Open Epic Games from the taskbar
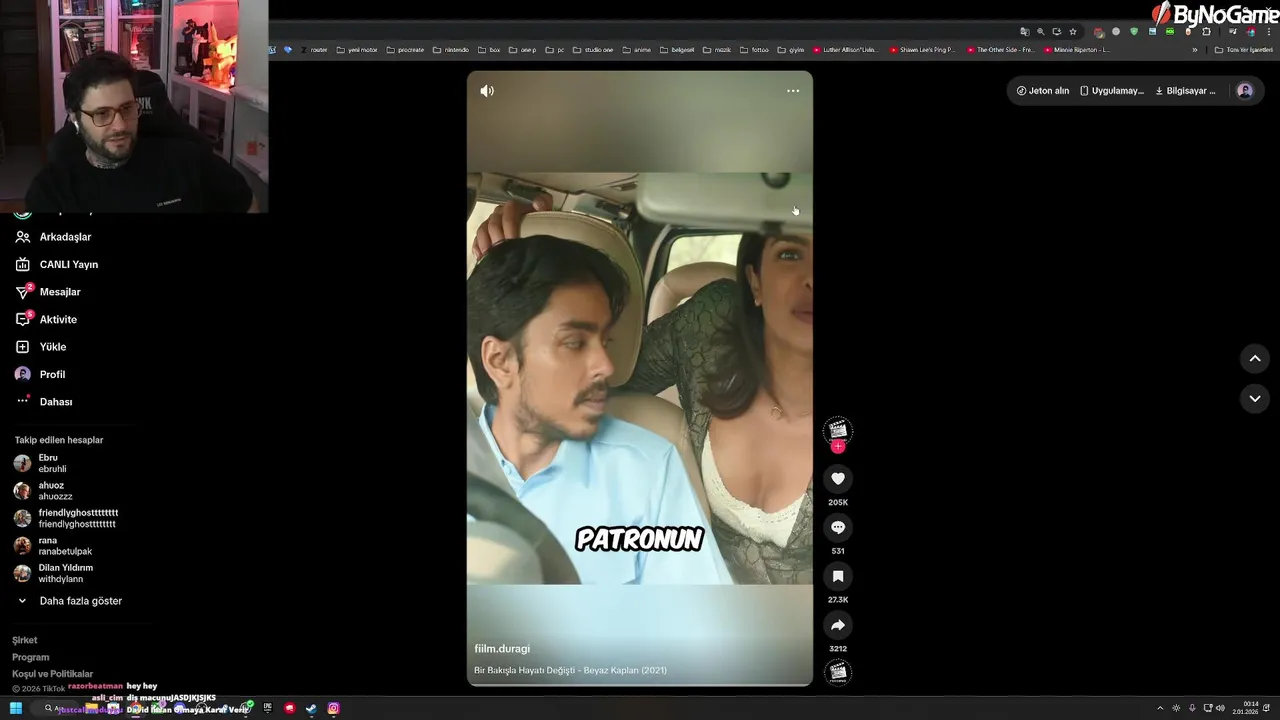 click(267, 708)
